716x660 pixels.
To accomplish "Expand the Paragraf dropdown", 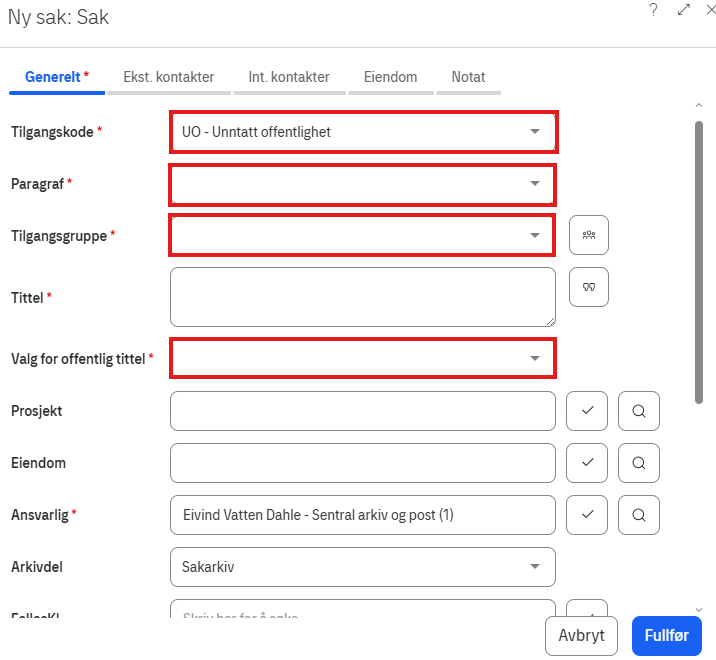I will coord(534,183).
